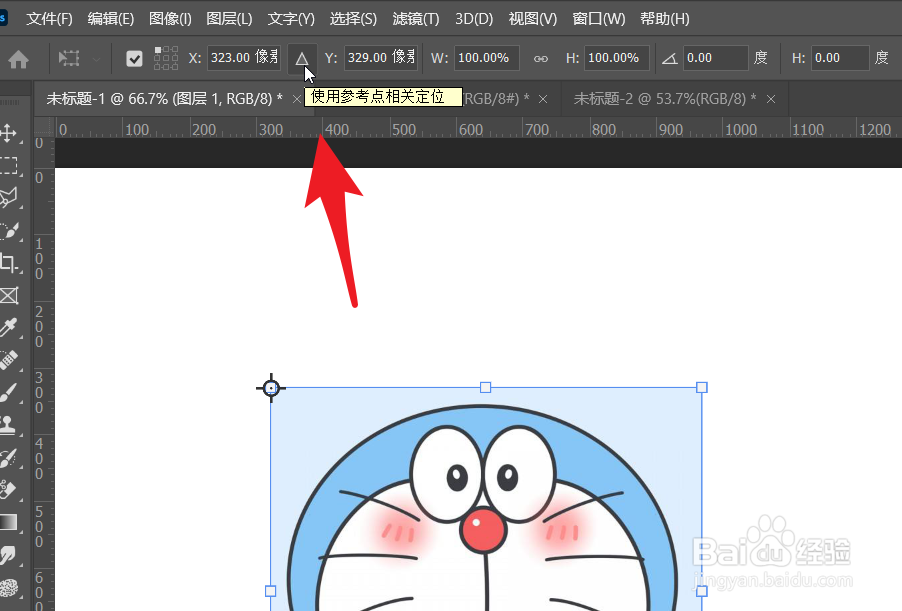Select the Eyedropper tool
Viewport: 902px width, 611px height.
click(9, 328)
